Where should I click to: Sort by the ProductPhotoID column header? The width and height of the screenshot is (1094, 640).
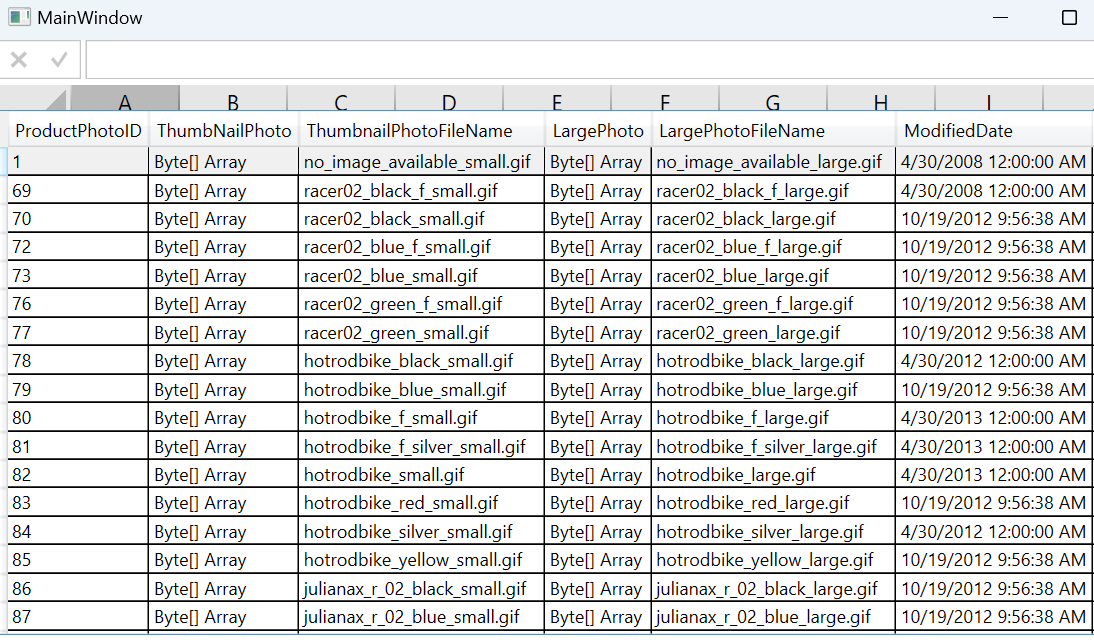click(78, 131)
